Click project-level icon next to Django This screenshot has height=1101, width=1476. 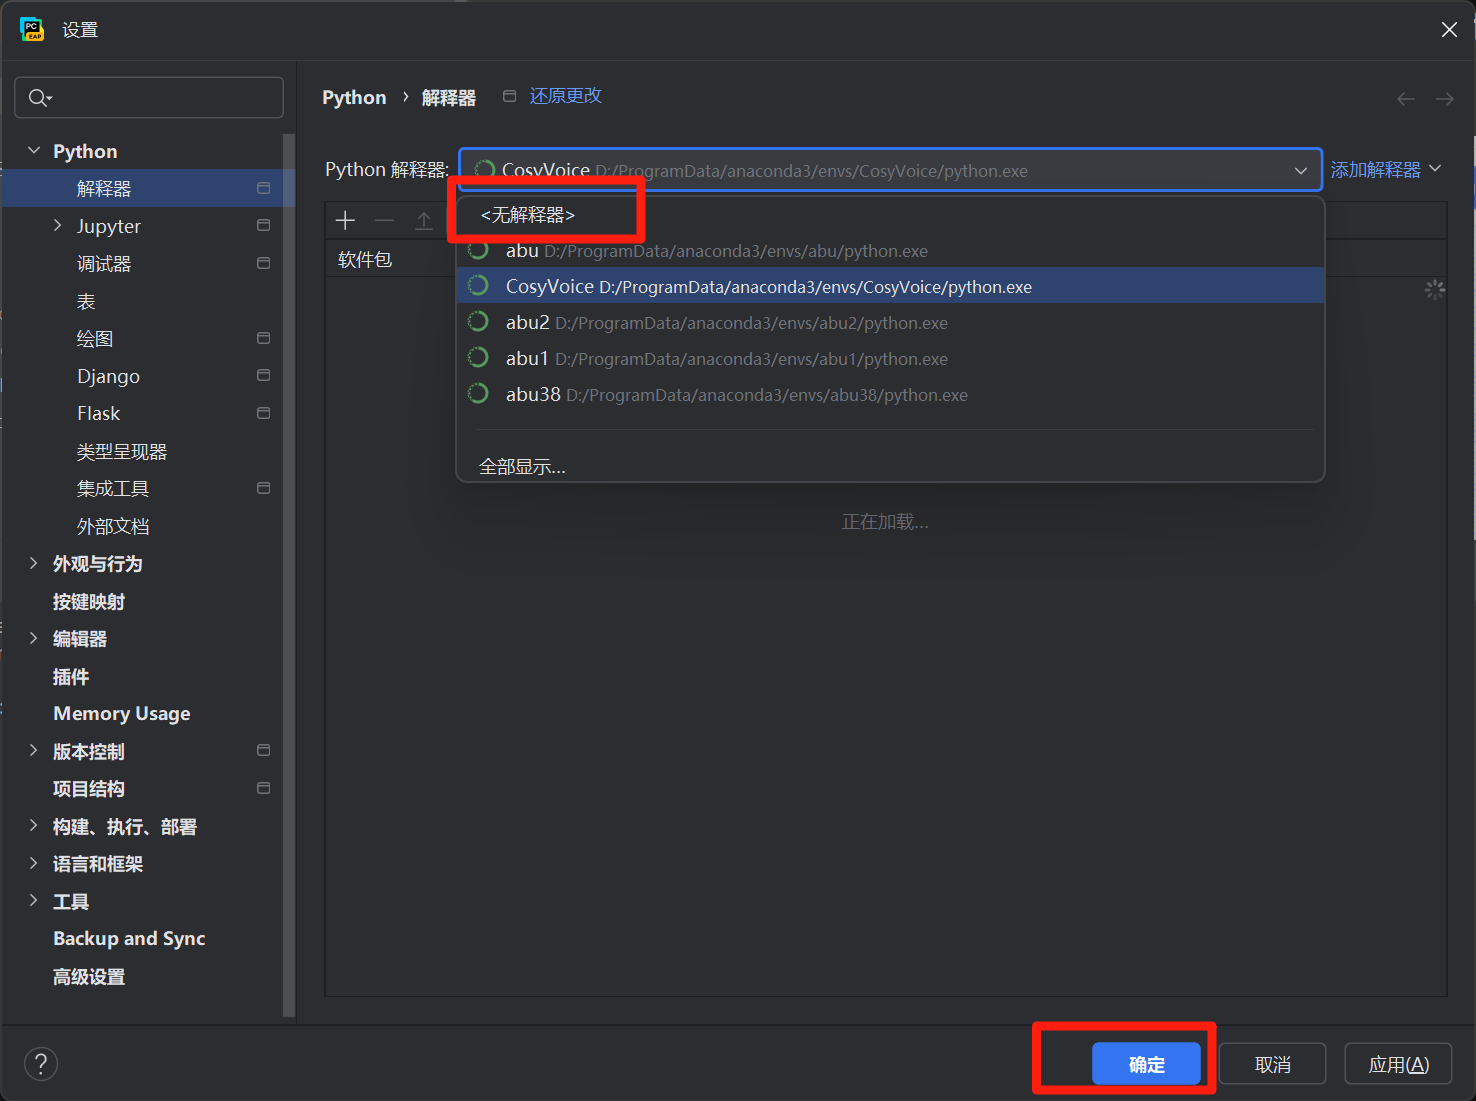click(264, 375)
